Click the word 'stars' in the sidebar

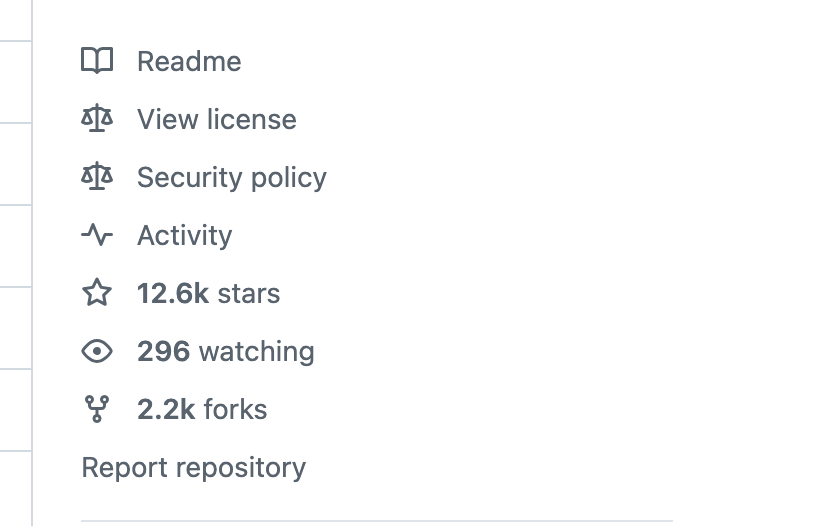(x=249, y=293)
